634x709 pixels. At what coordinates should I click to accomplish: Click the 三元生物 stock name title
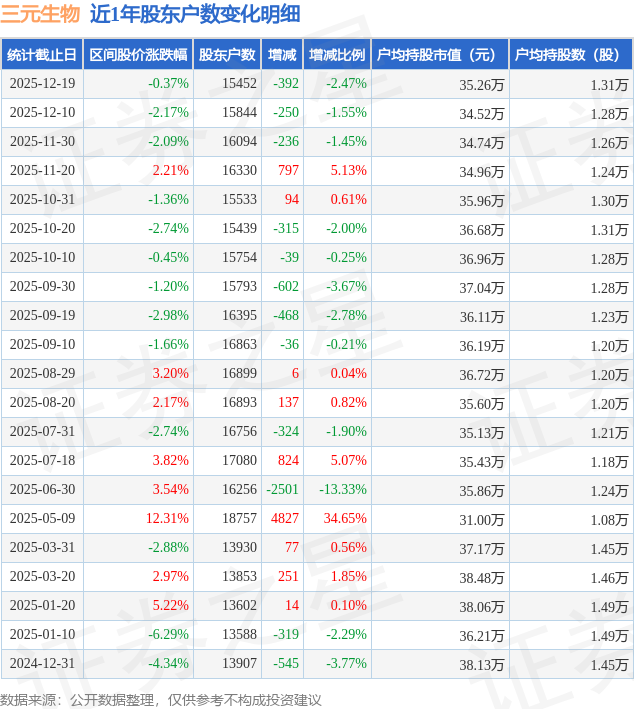point(41,14)
